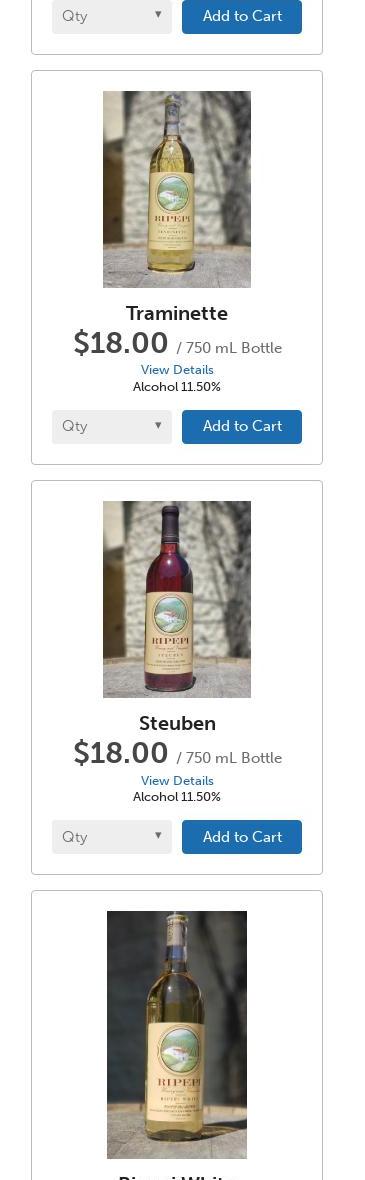Open the Steuben red bottle photo

point(177,599)
